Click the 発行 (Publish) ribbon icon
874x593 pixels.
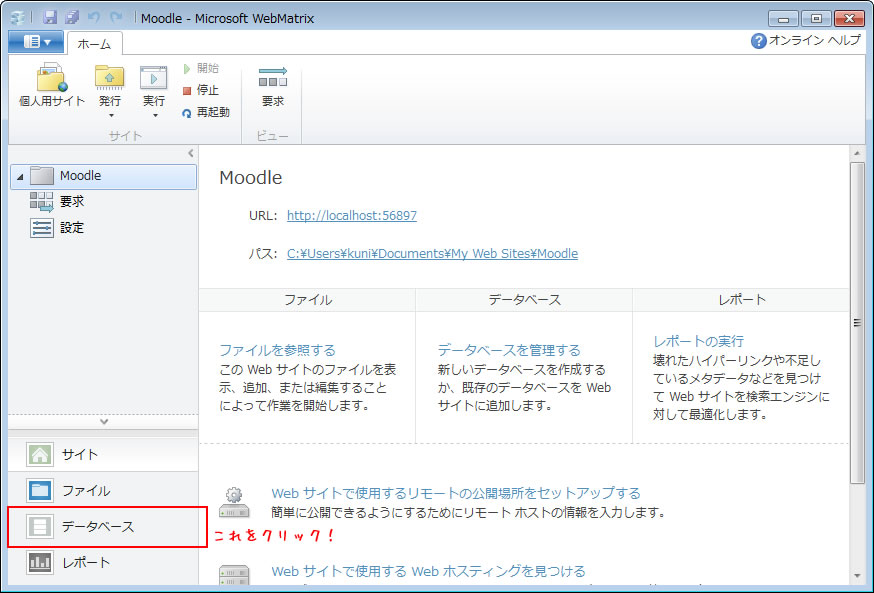point(110,79)
